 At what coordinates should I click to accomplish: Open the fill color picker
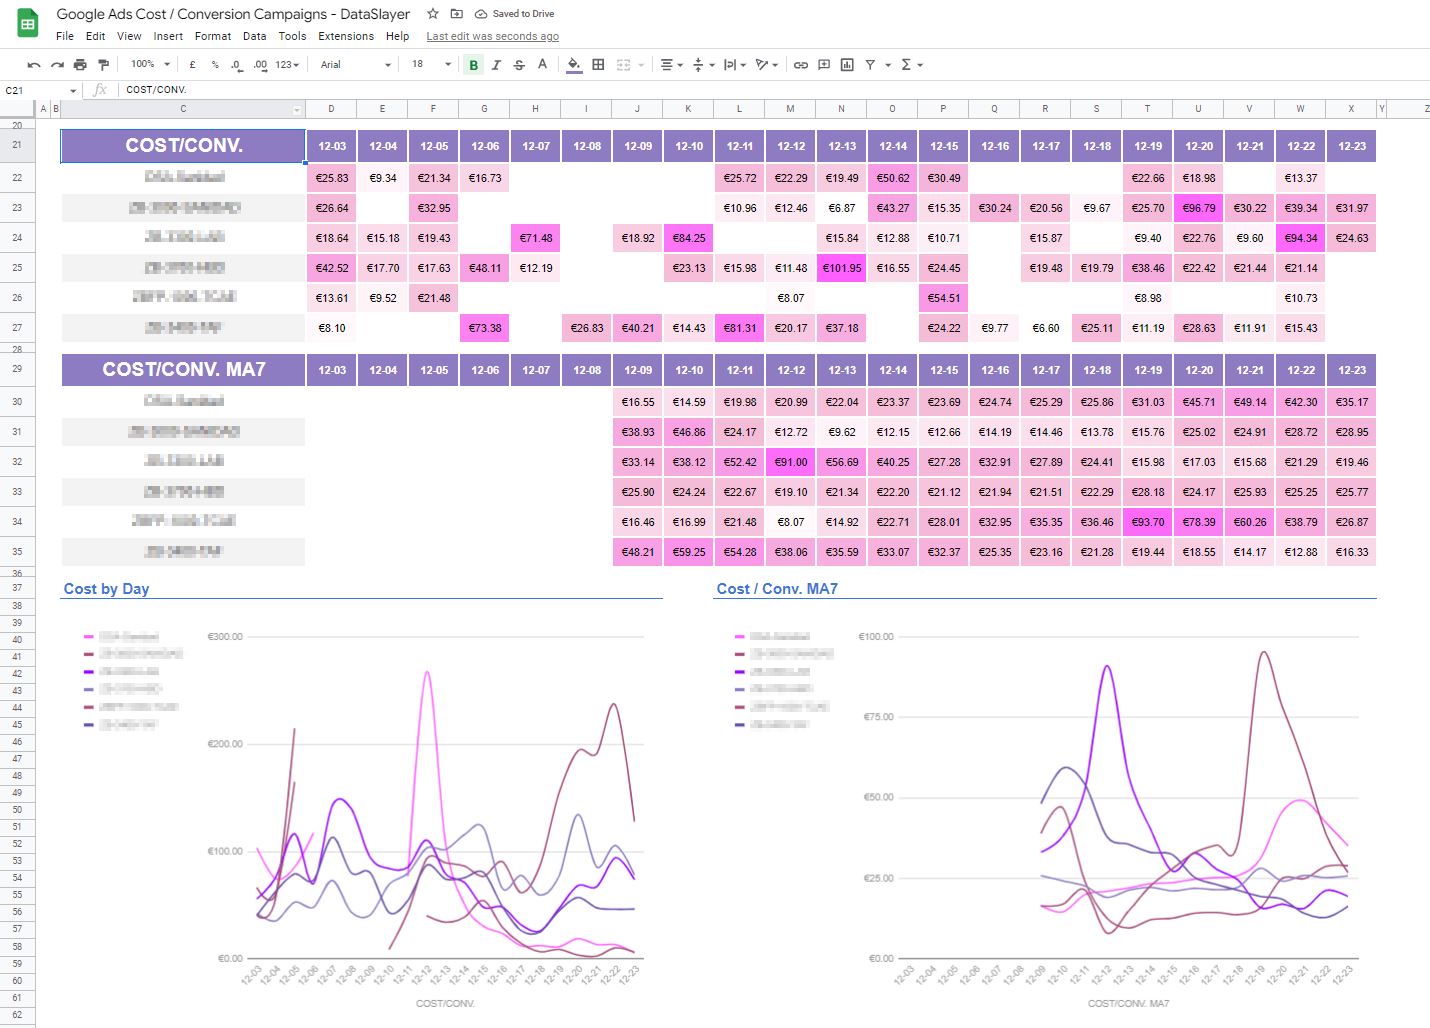click(x=573, y=65)
